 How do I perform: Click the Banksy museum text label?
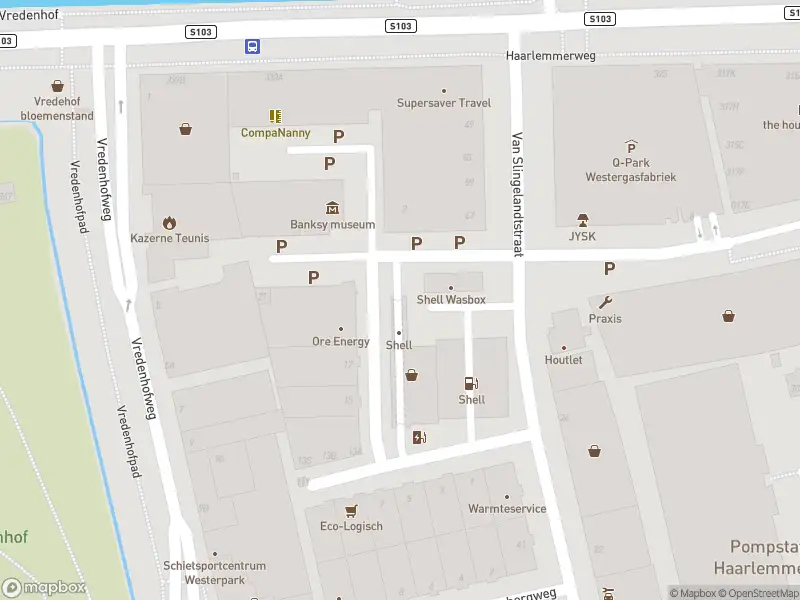(333, 224)
